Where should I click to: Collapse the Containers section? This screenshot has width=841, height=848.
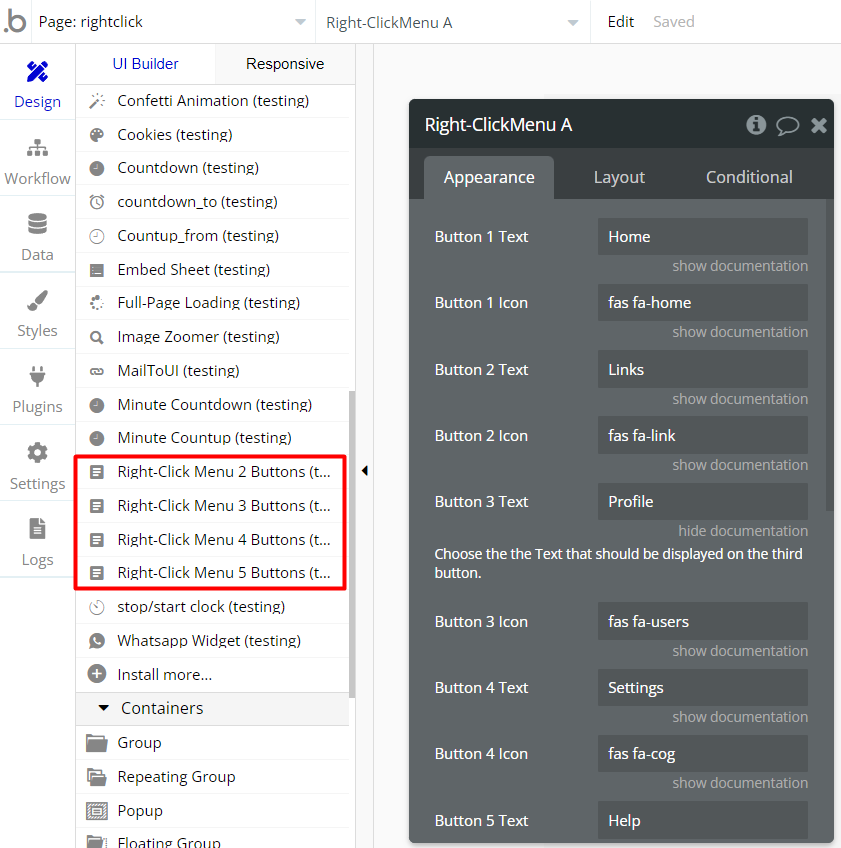pyautogui.click(x=104, y=708)
